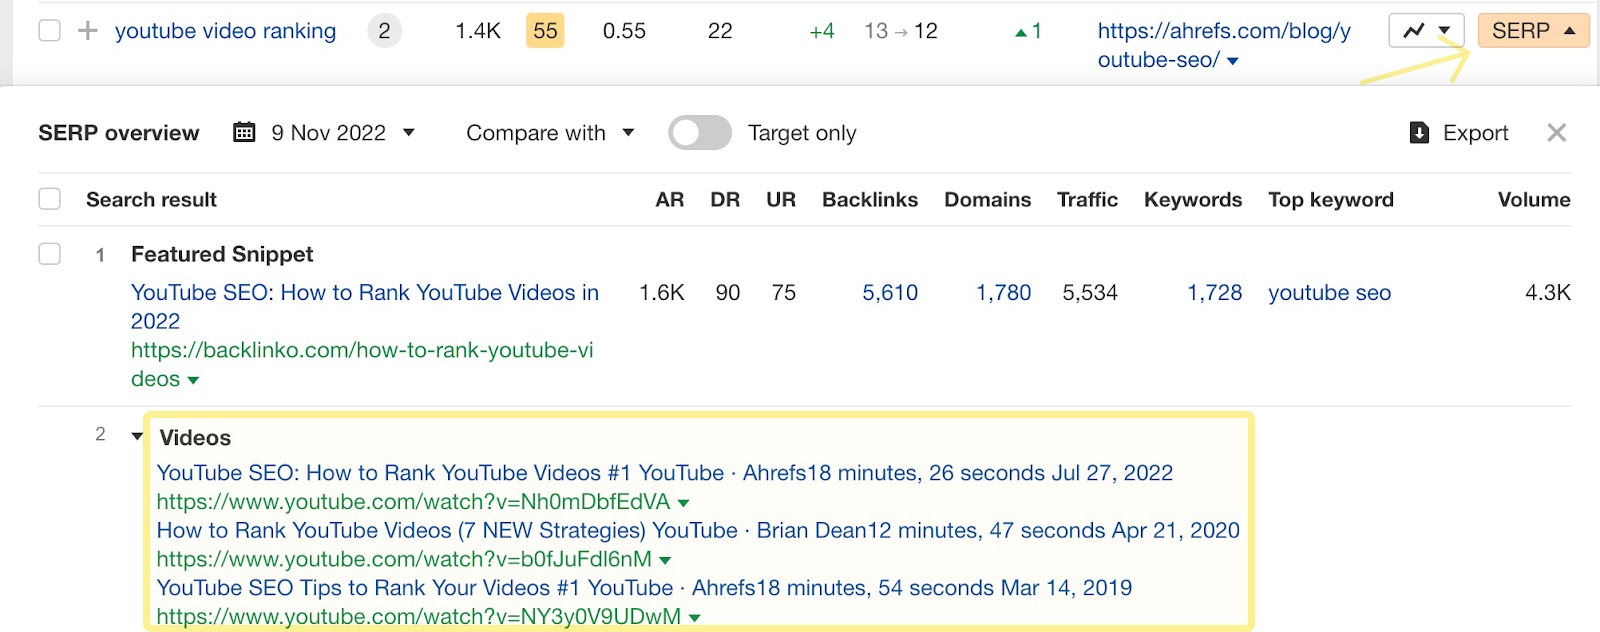Collapse the SERP button for this keyword
1600x632 pixels.
pos(1533,31)
